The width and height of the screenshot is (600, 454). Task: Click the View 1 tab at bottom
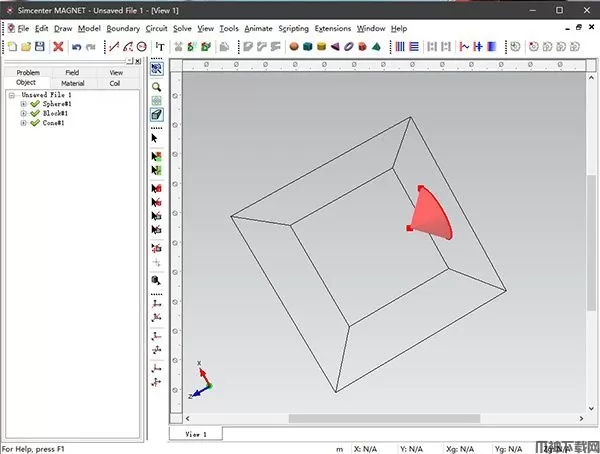coord(195,434)
